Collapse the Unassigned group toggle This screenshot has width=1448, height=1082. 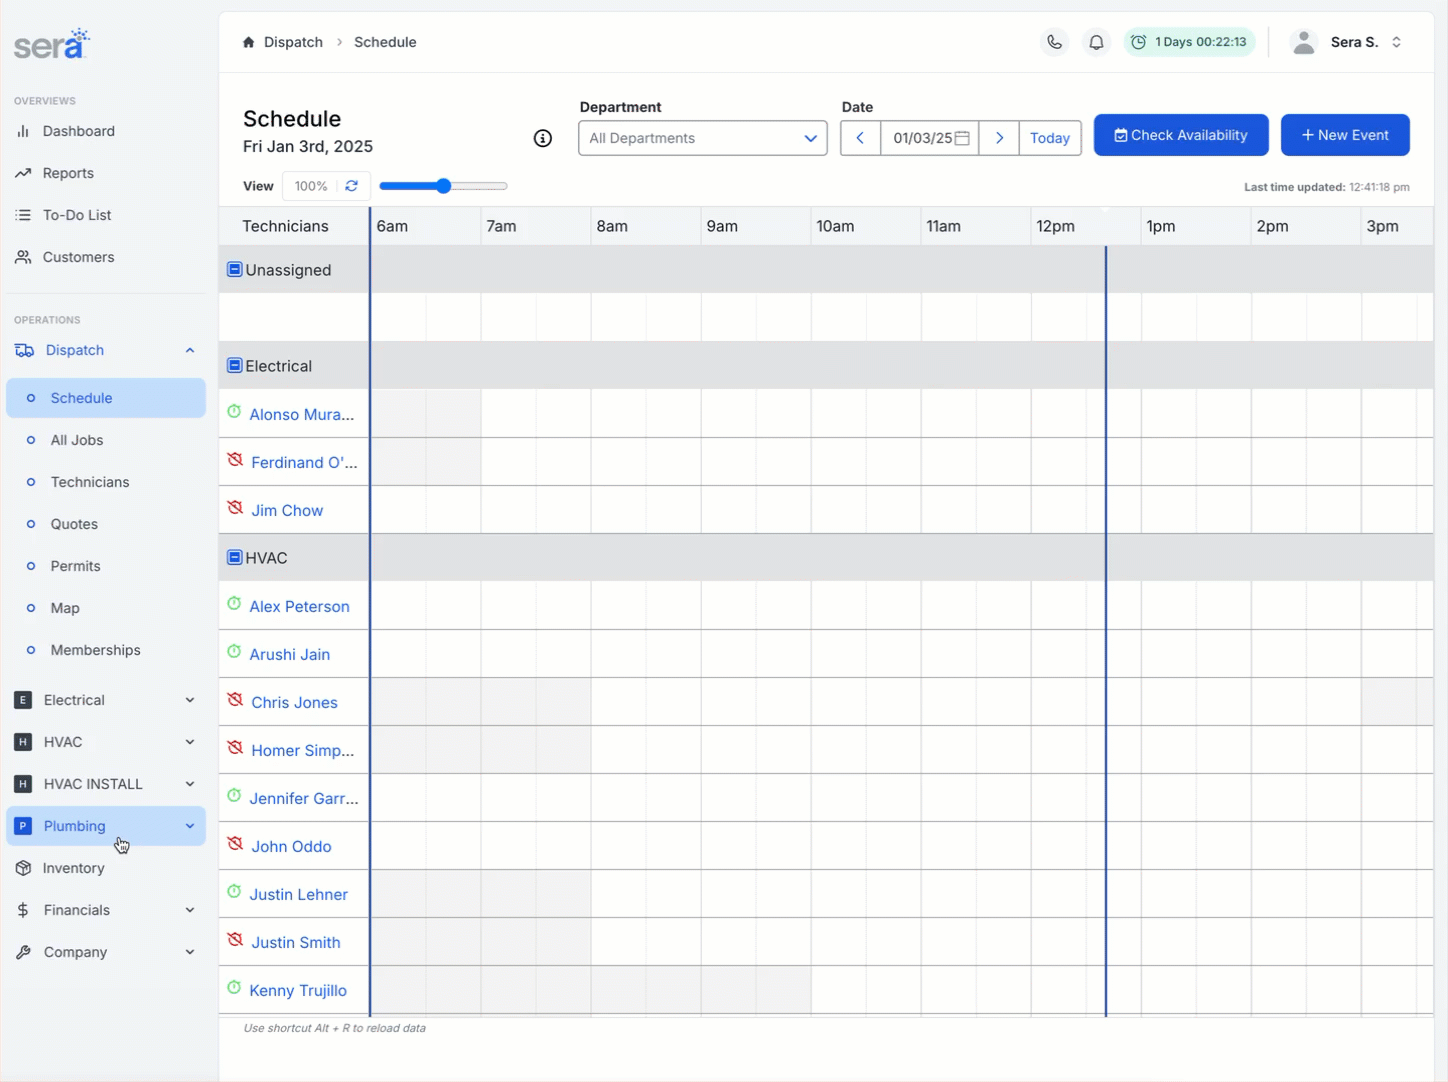235,269
